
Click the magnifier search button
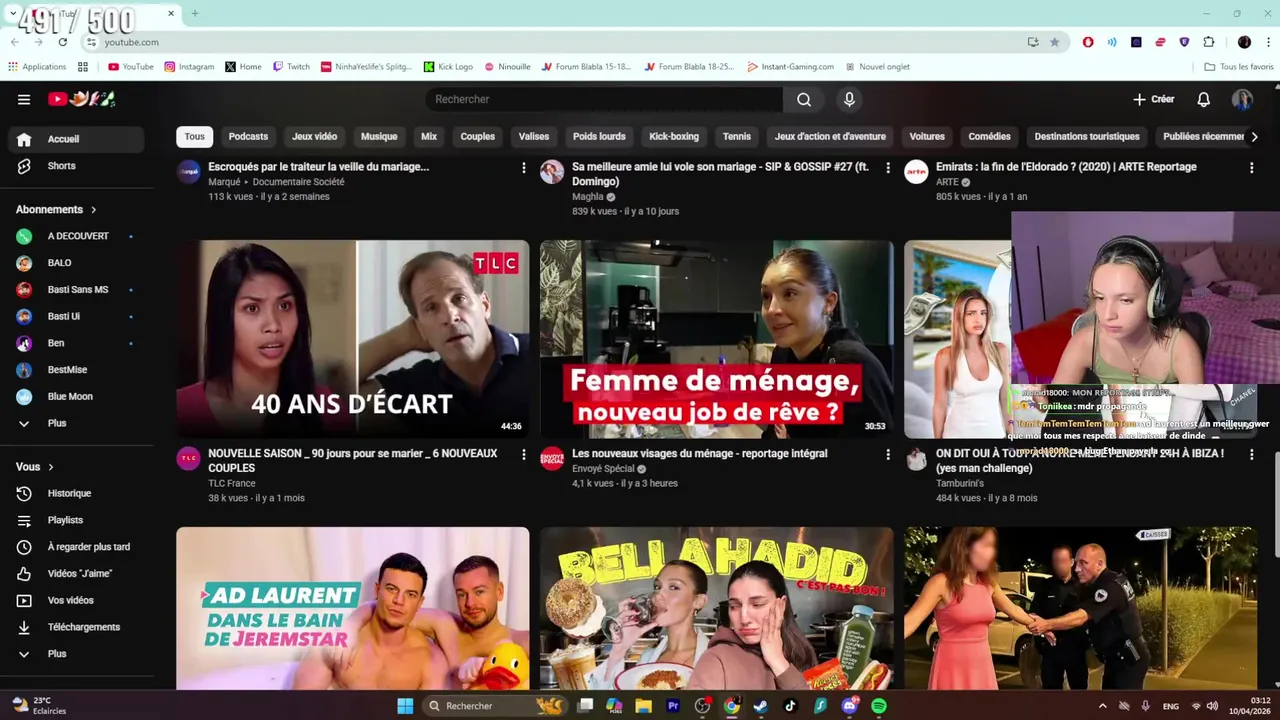pyautogui.click(x=804, y=99)
